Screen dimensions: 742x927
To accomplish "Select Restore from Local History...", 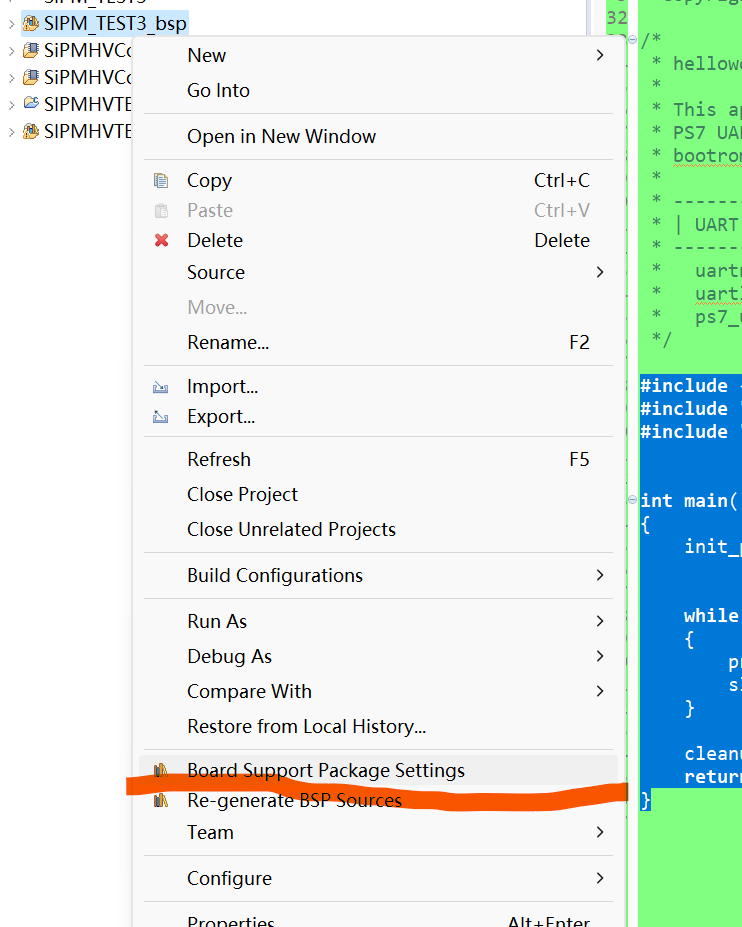I will 378,726.
